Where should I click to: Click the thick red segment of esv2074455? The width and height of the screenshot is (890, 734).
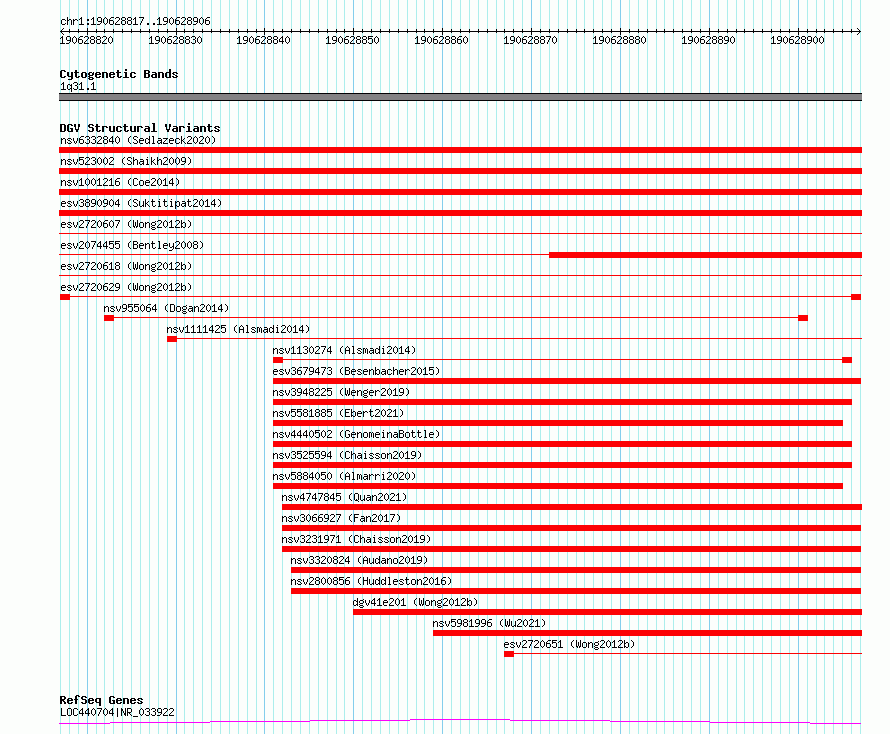pyautogui.click(x=706, y=255)
